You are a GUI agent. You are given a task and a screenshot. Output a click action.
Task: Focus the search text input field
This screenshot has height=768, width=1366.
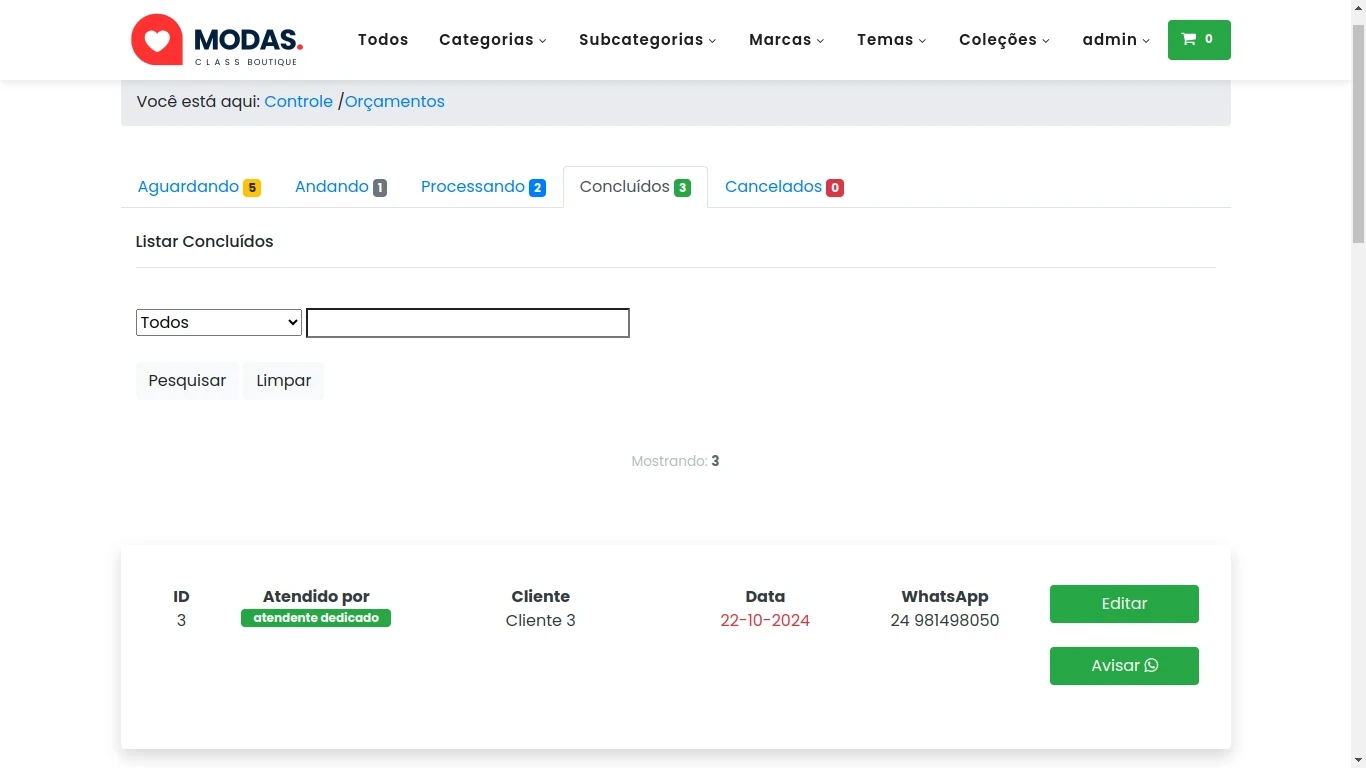[468, 323]
